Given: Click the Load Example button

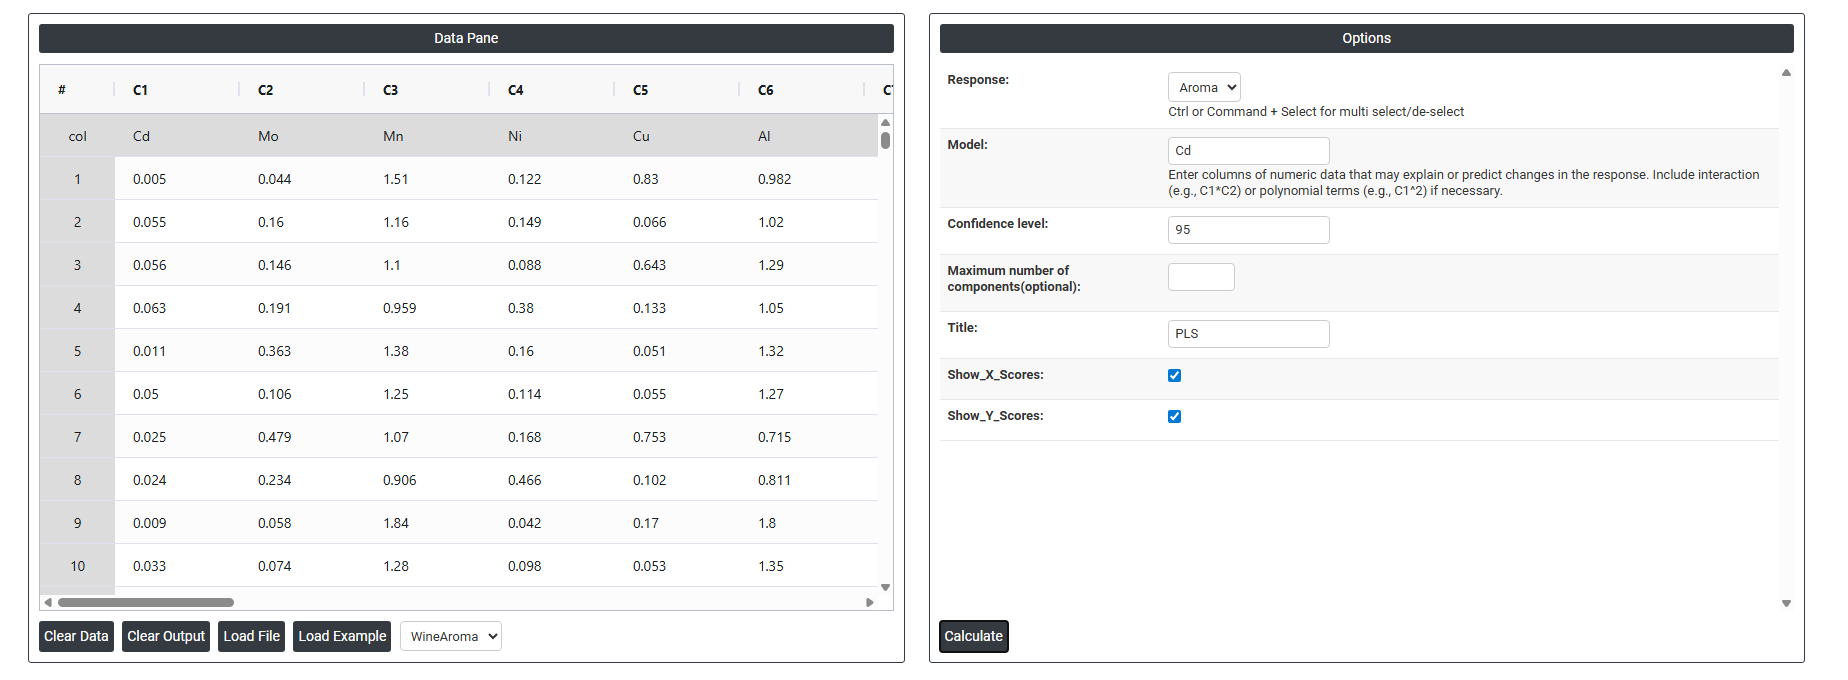Looking at the screenshot, I should point(342,636).
